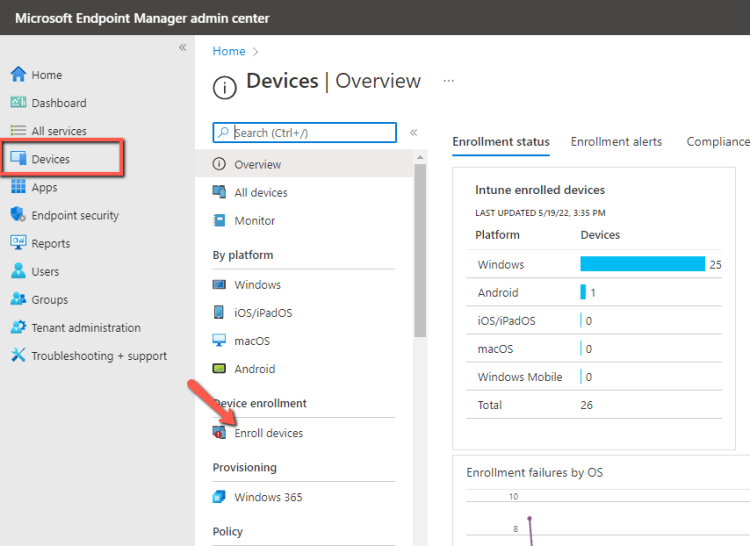Click the Devices monitor icon in sidebar
750x546 pixels.
click(18, 158)
